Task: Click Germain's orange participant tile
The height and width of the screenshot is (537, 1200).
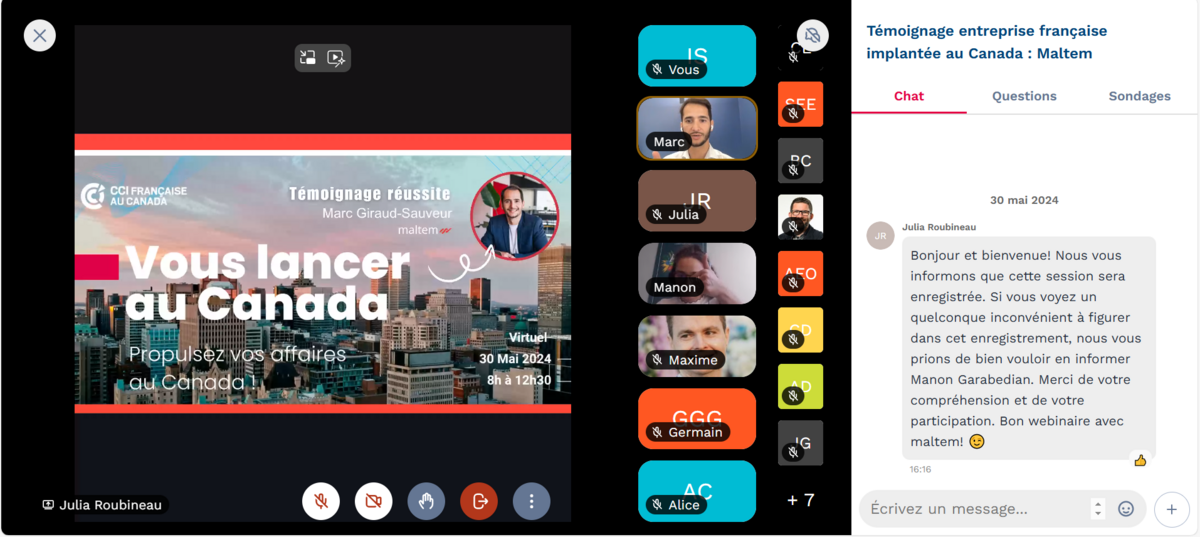Action: 697,418
